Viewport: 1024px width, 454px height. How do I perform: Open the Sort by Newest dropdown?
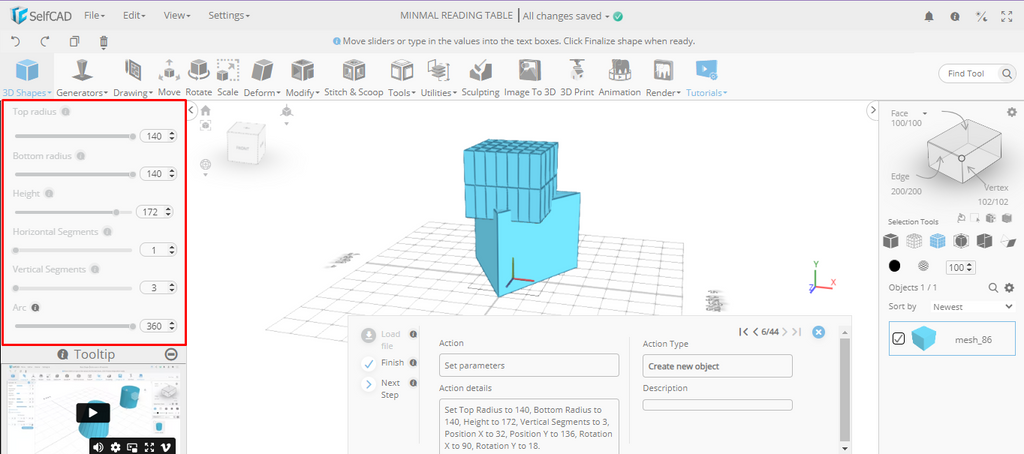tap(972, 306)
